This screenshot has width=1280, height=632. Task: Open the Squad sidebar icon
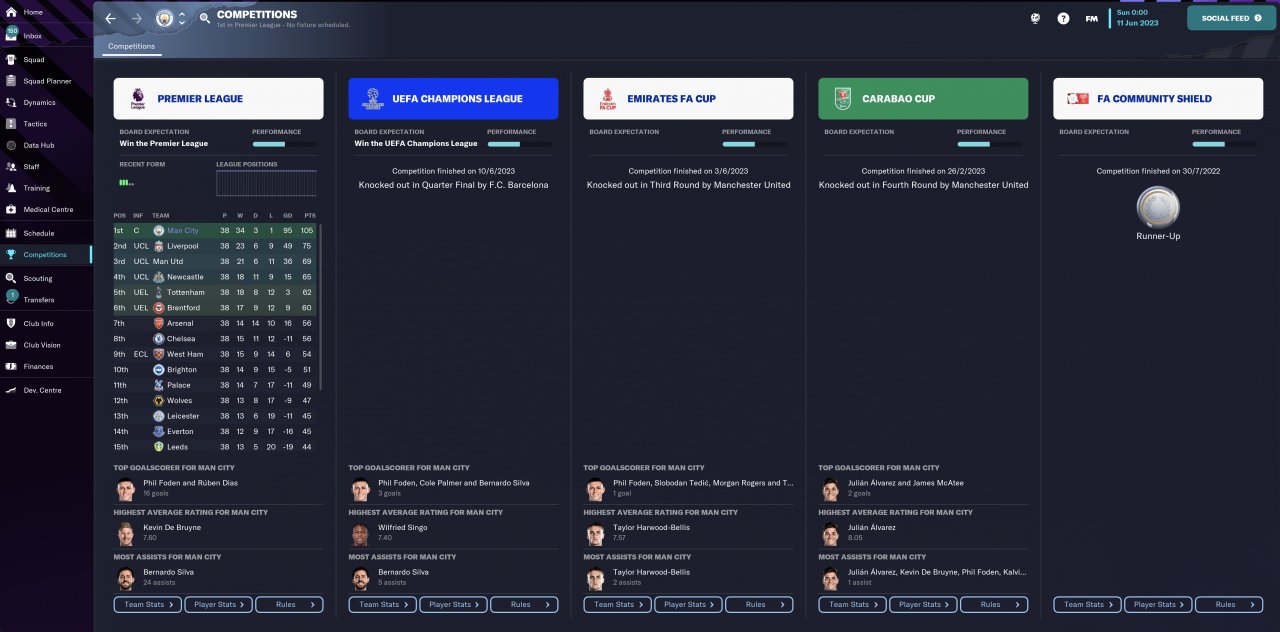(12, 59)
